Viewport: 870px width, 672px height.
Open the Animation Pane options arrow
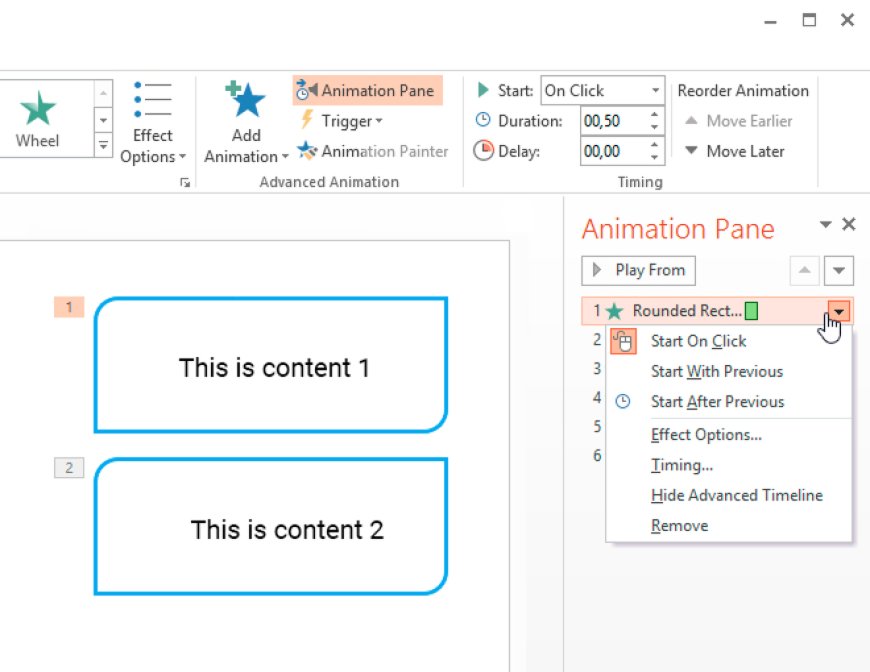pos(825,224)
